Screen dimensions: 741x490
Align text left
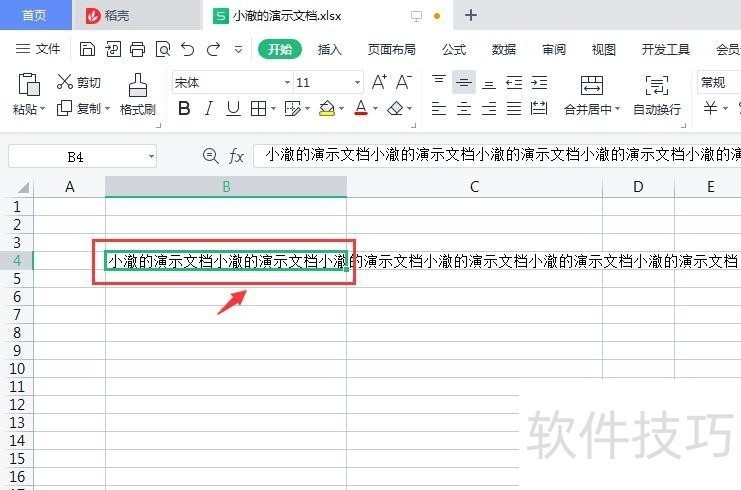439,109
